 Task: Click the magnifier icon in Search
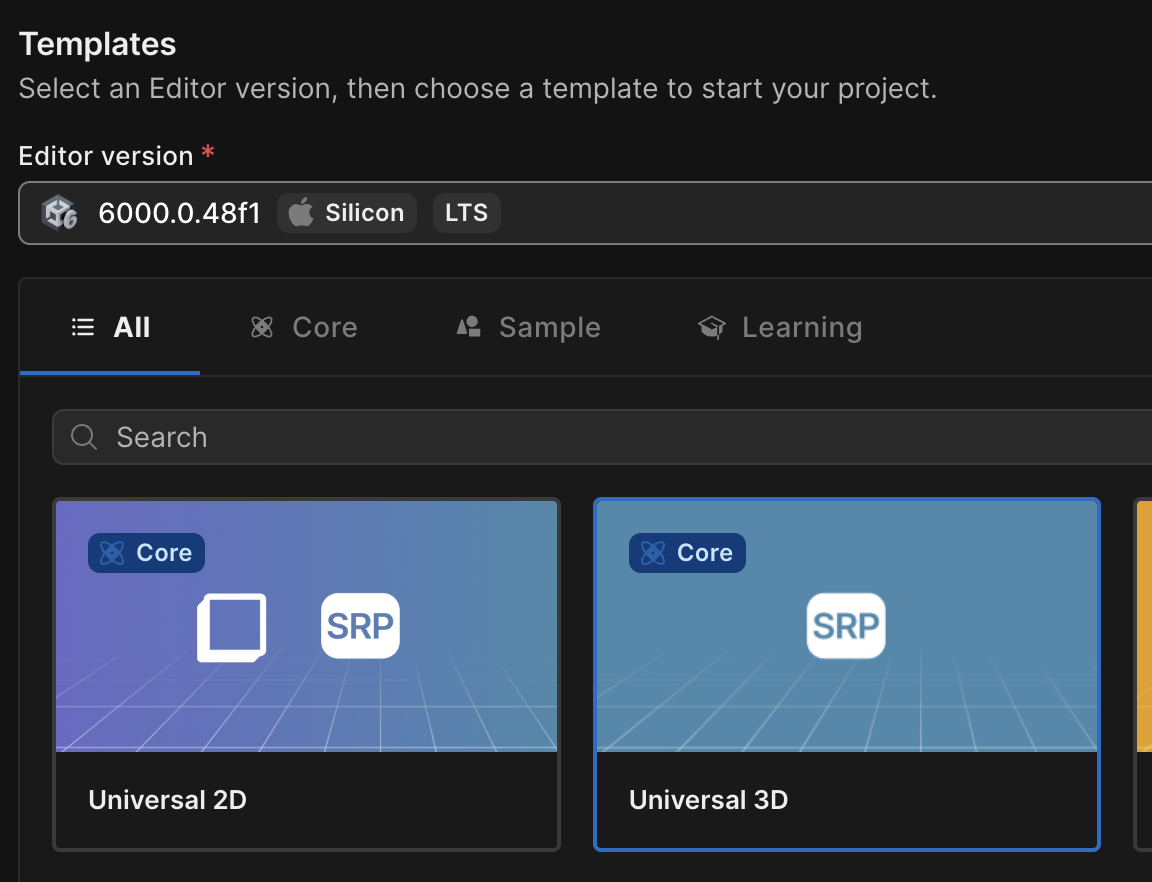(x=85, y=437)
